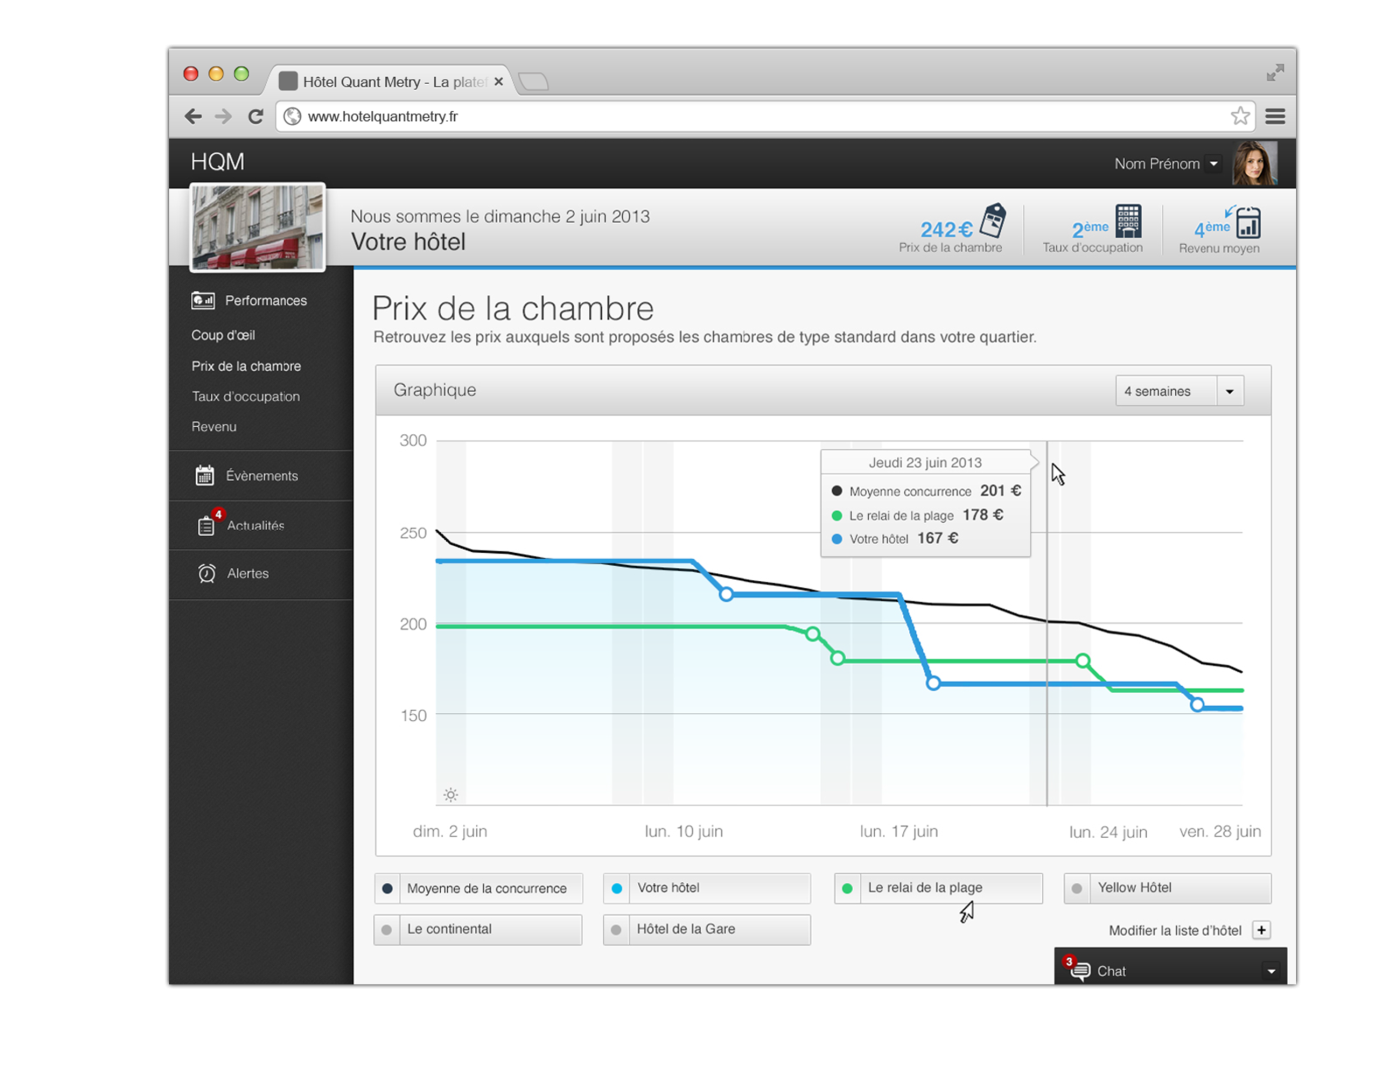This screenshot has height=1077, width=1400.
Task: Open Taux d'occupation in sidebar
Action: 246,396
